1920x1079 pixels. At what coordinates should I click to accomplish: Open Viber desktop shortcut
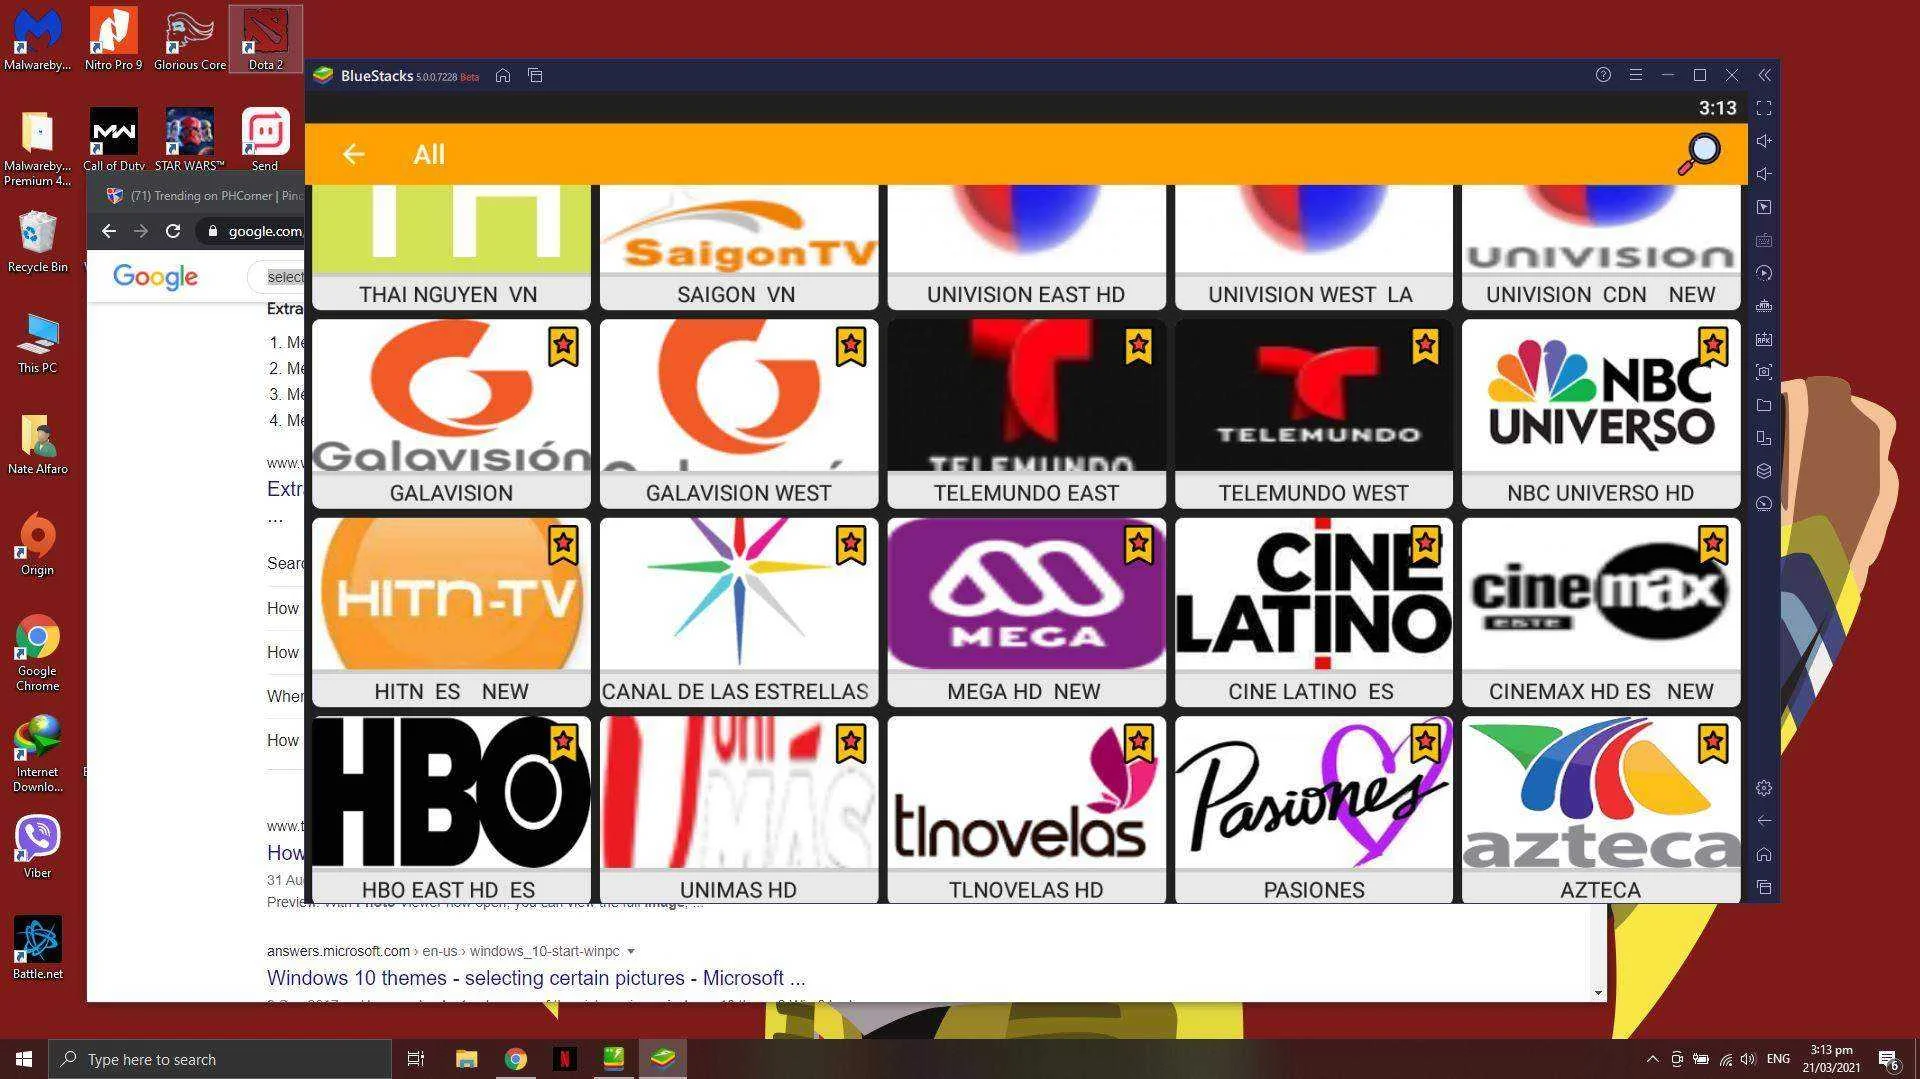[37, 847]
